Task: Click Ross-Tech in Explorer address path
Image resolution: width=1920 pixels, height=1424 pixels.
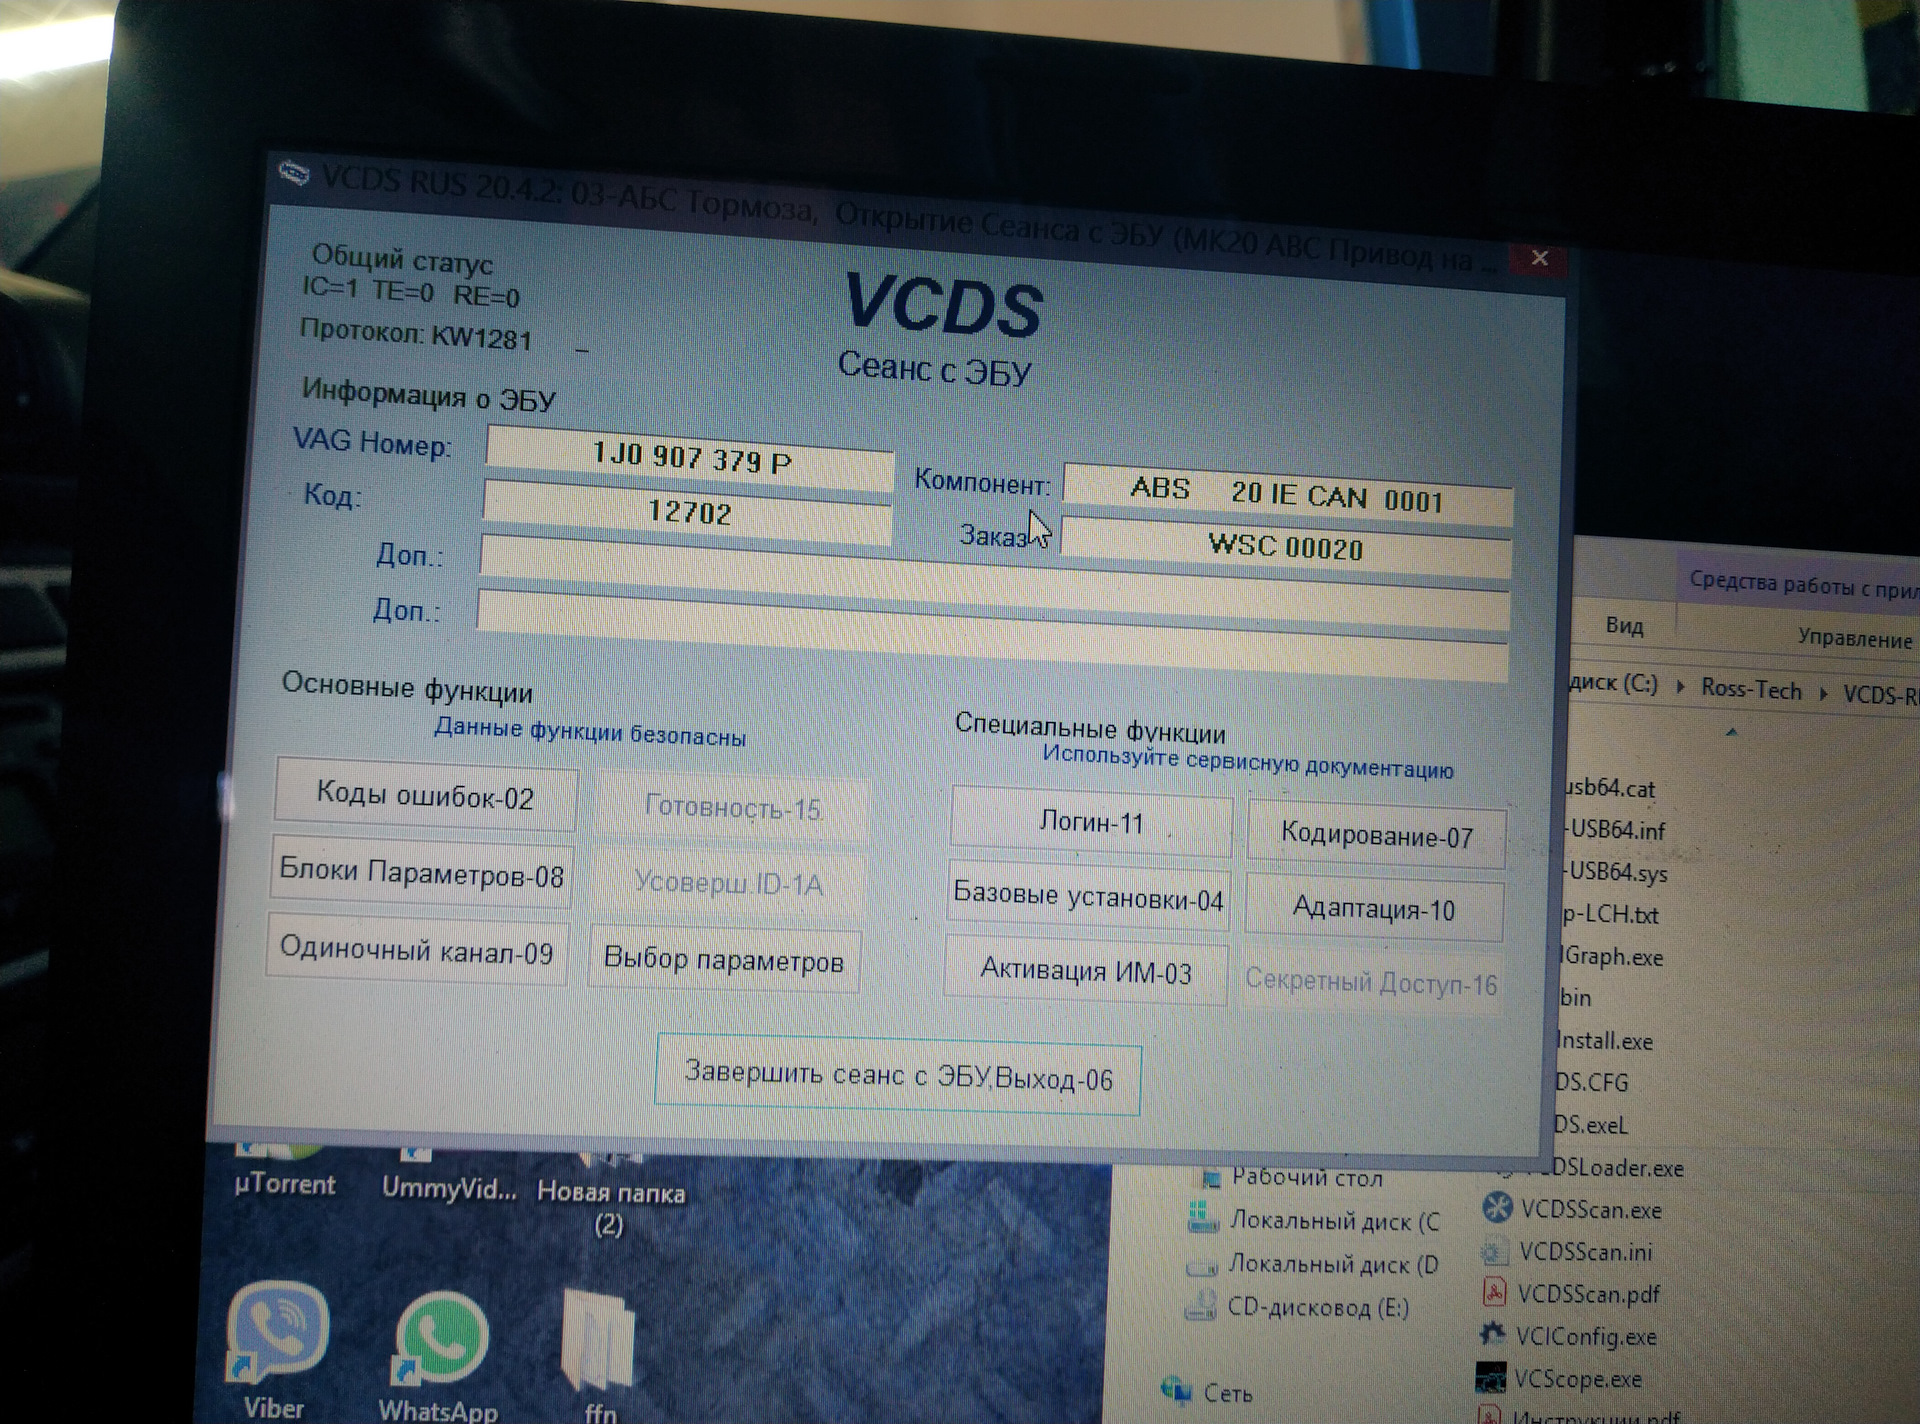Action: [x=1751, y=689]
